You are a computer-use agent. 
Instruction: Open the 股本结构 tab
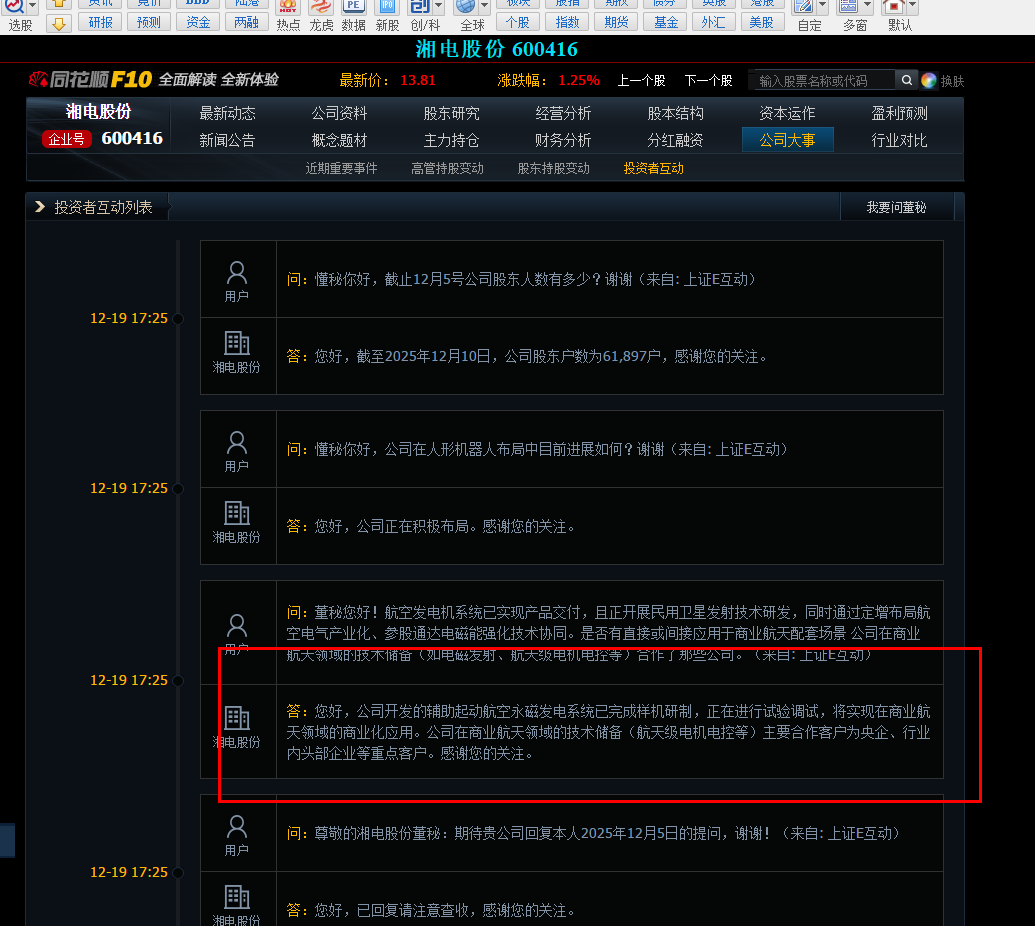pyautogui.click(x=675, y=114)
